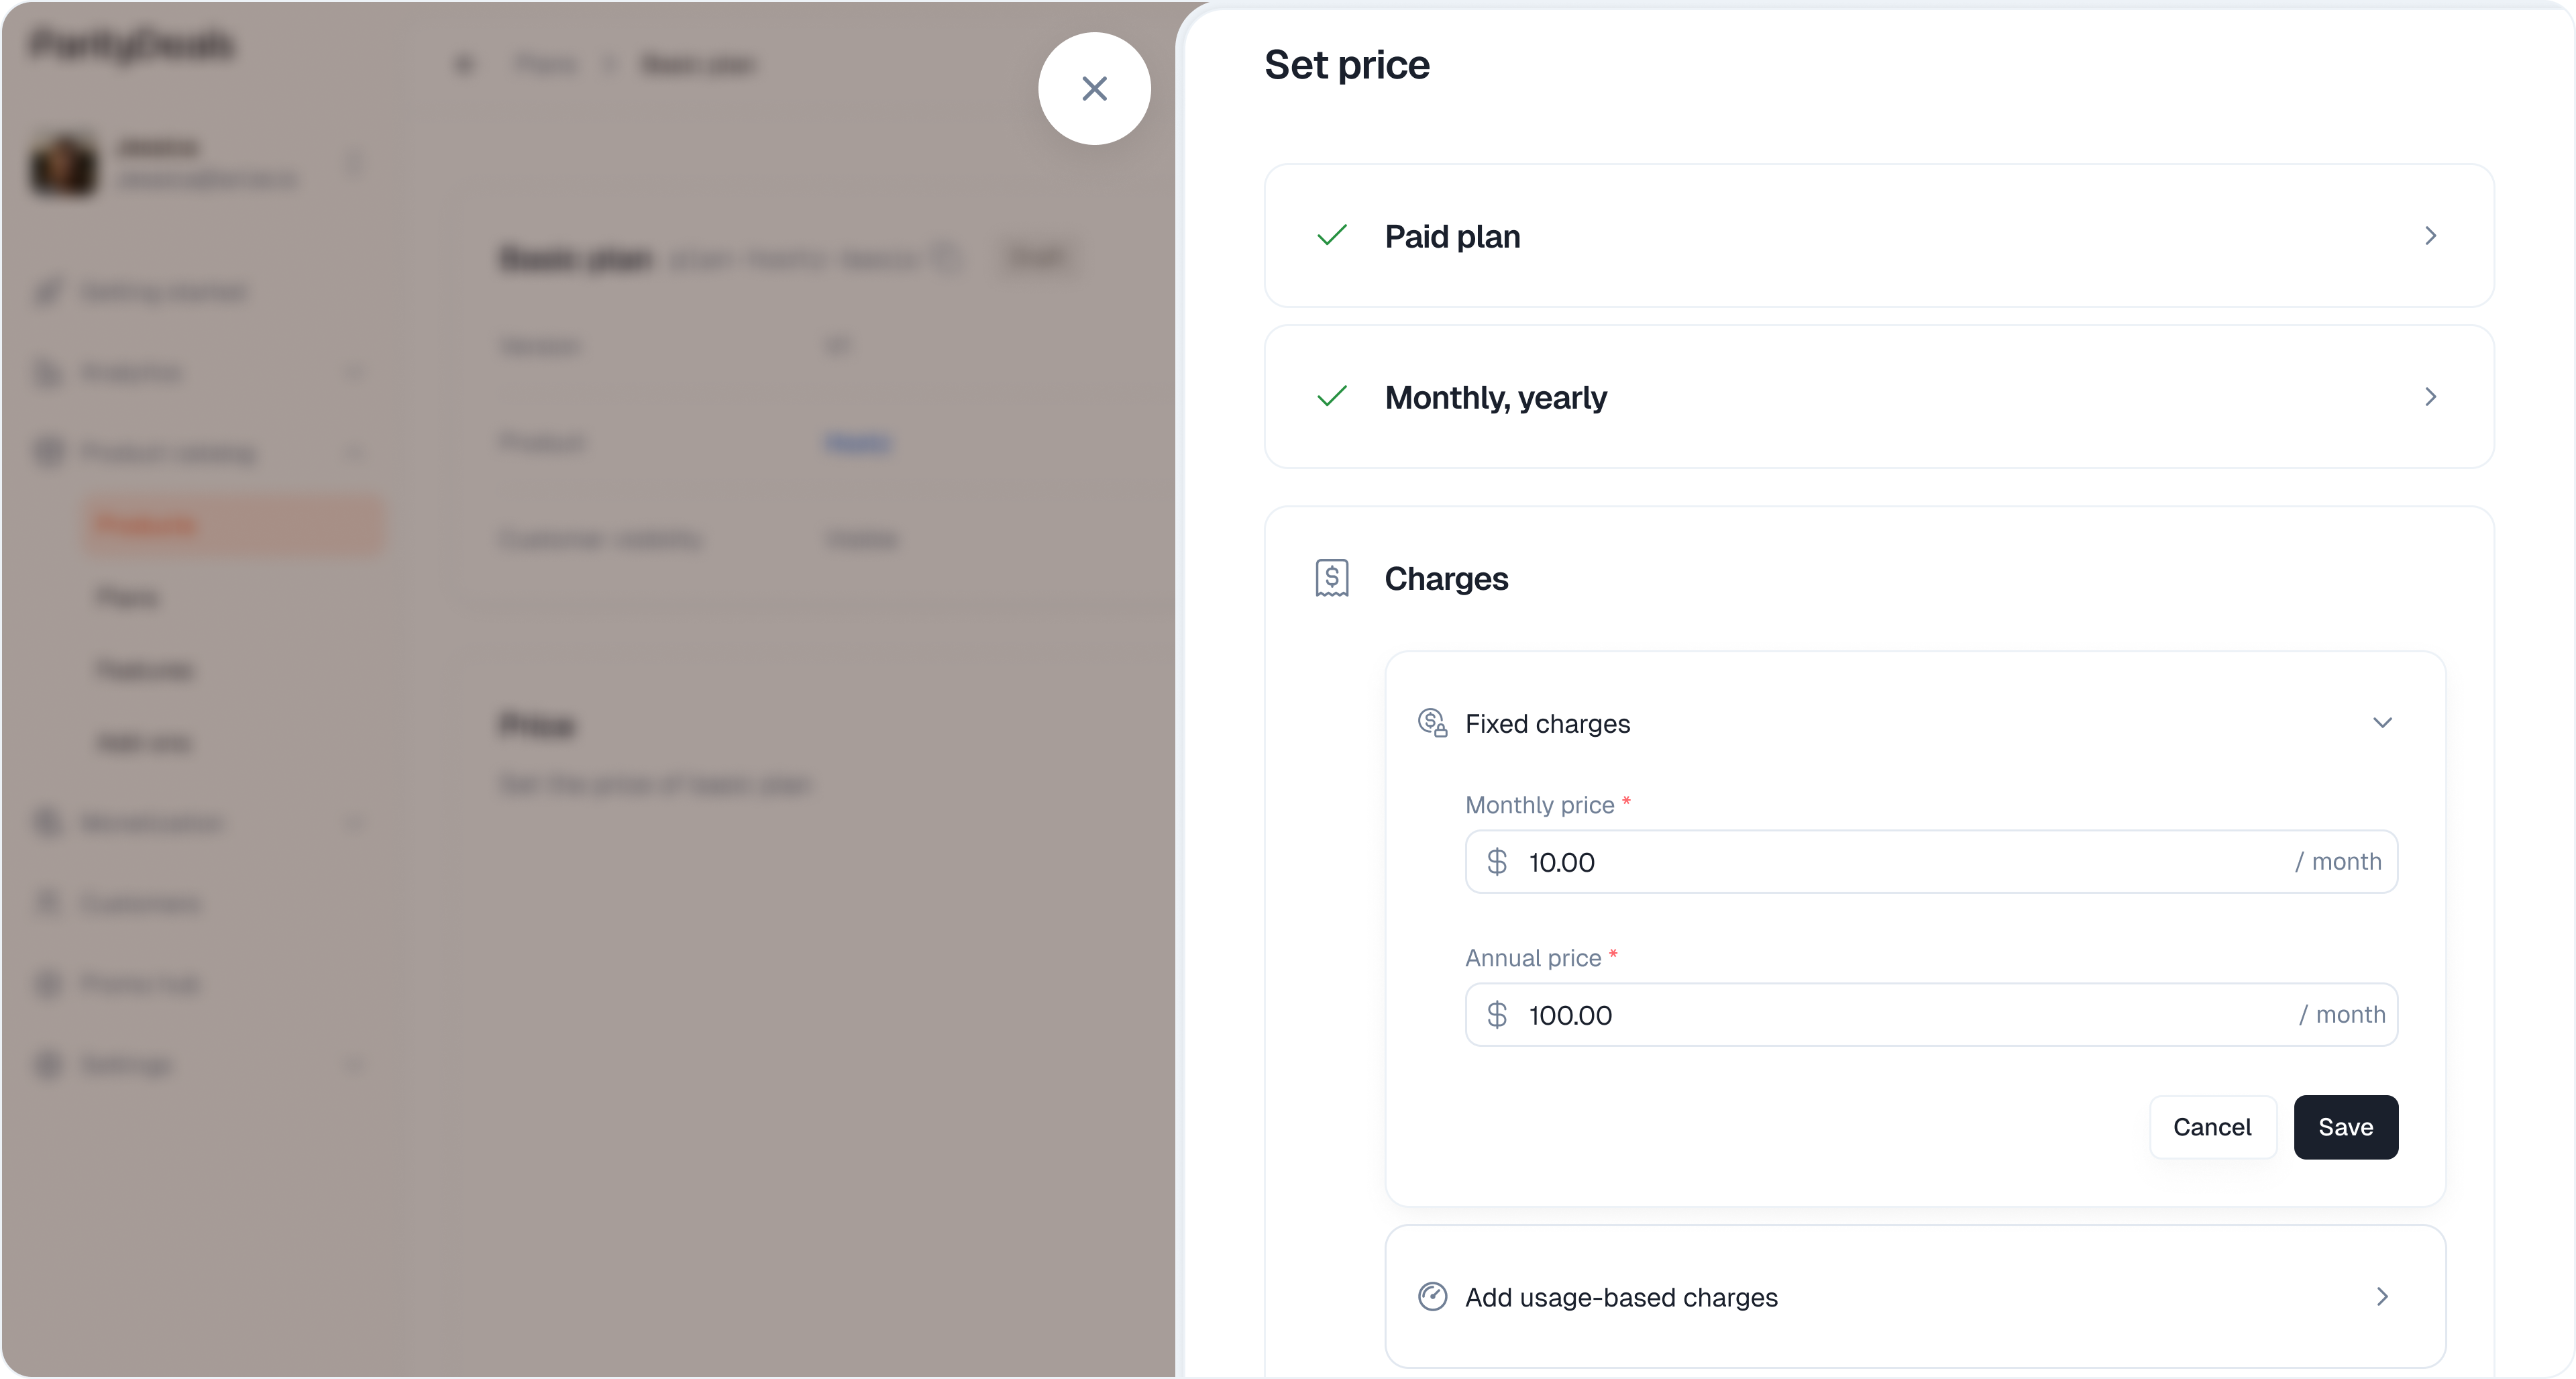Select the Paid plan row title
Image resolution: width=2576 pixels, height=1379 pixels.
[1452, 236]
